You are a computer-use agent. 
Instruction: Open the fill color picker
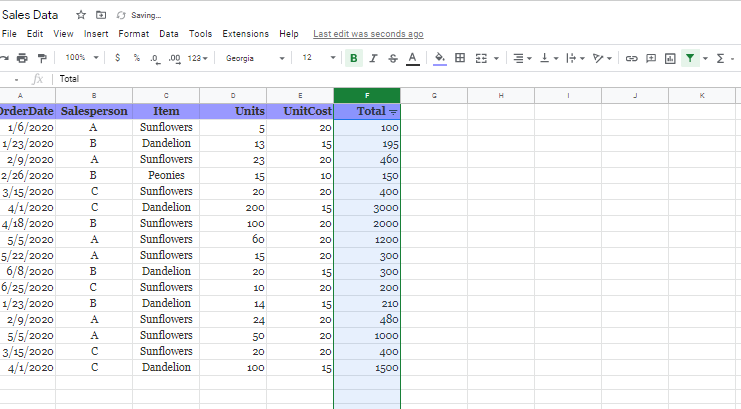439,58
